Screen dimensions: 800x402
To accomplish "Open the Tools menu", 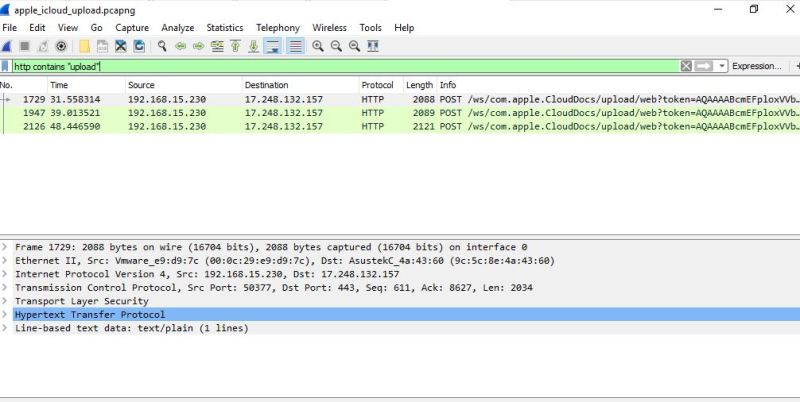I will point(370,28).
